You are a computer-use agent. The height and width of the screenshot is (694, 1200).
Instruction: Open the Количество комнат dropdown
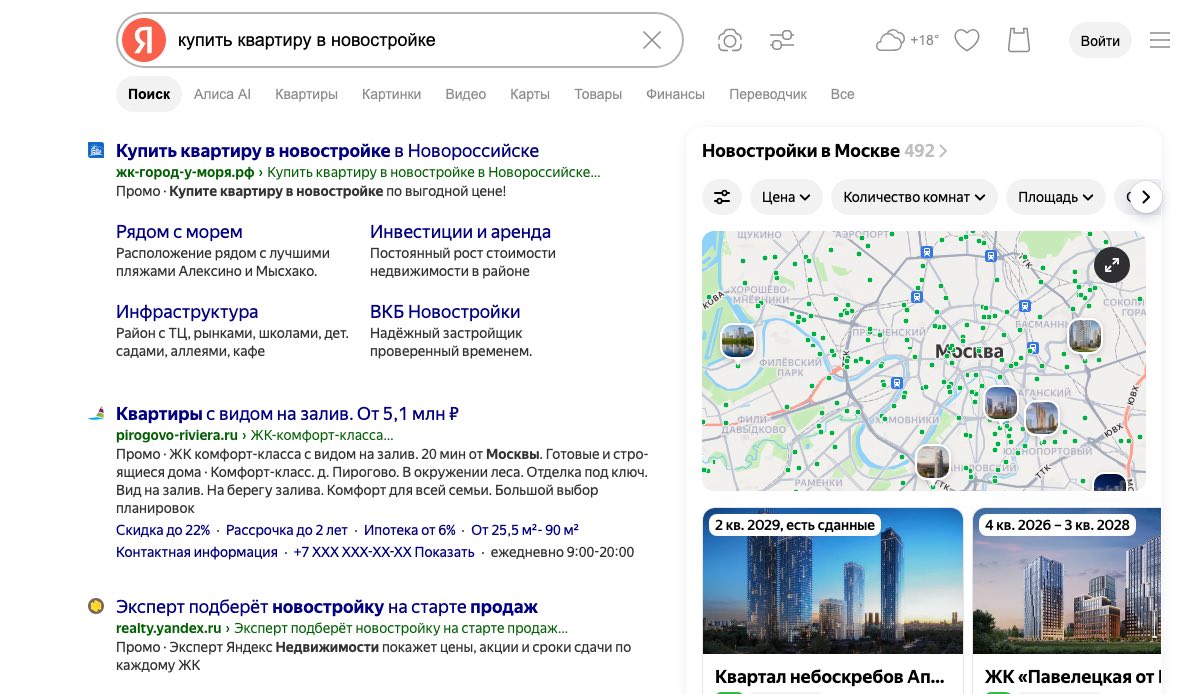[x=914, y=197]
